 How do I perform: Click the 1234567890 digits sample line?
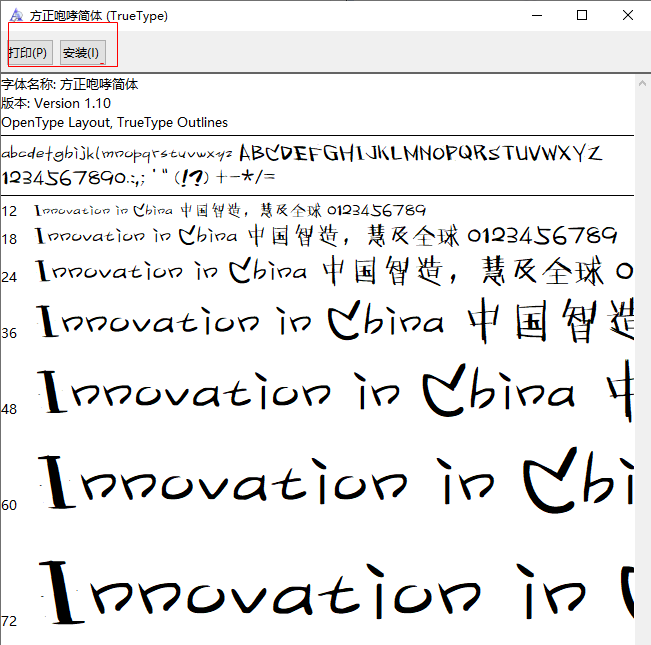(x=138, y=178)
